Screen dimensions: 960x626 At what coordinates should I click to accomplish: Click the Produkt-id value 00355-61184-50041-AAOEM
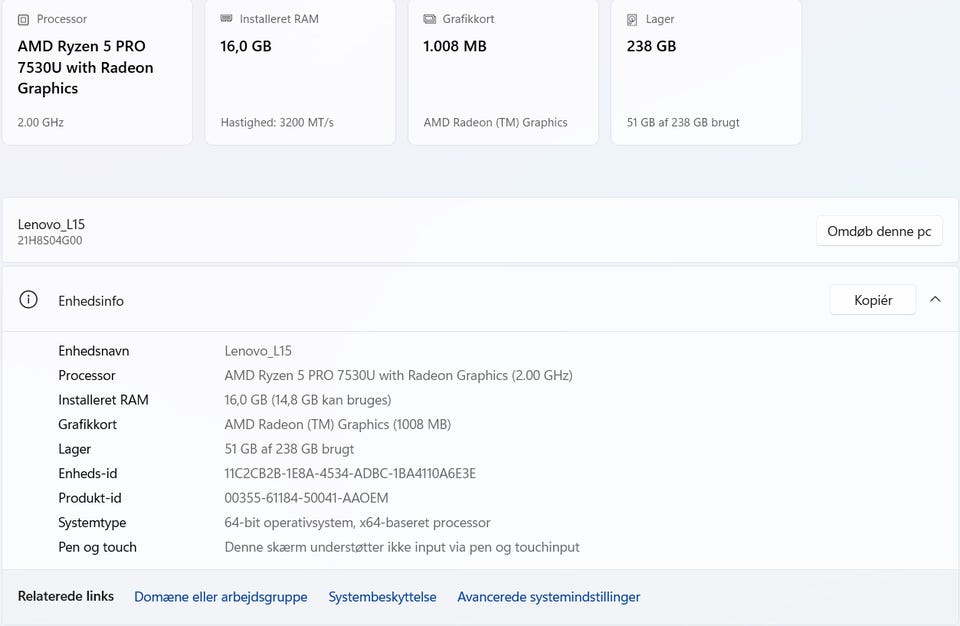[306, 498]
